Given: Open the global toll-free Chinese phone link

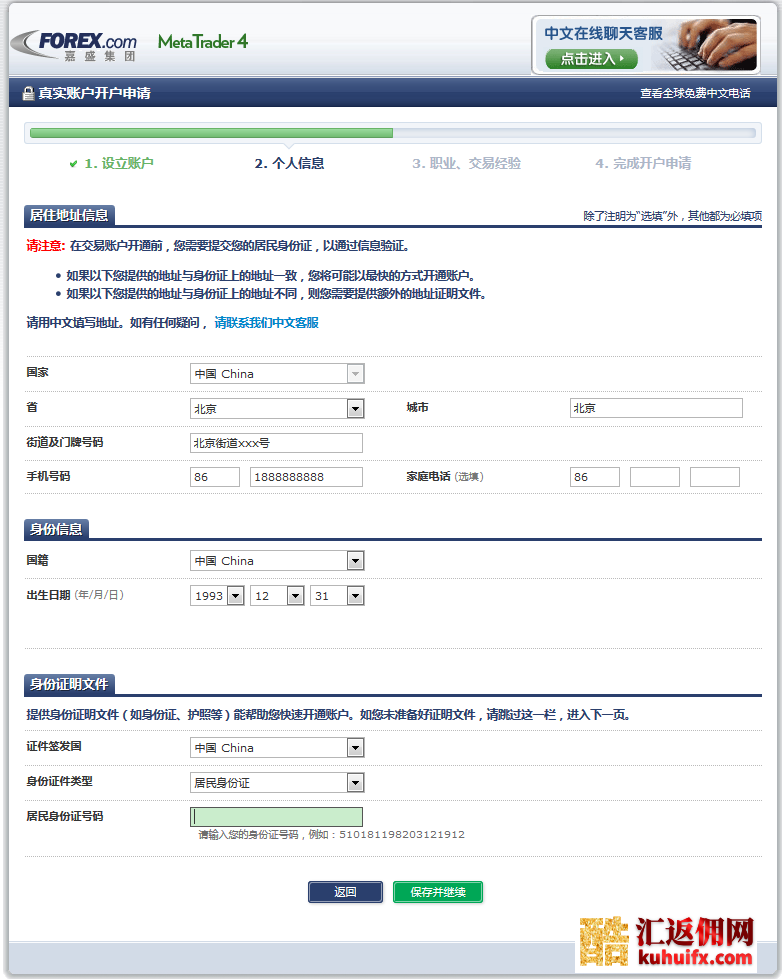Looking at the screenshot, I should pos(695,94).
